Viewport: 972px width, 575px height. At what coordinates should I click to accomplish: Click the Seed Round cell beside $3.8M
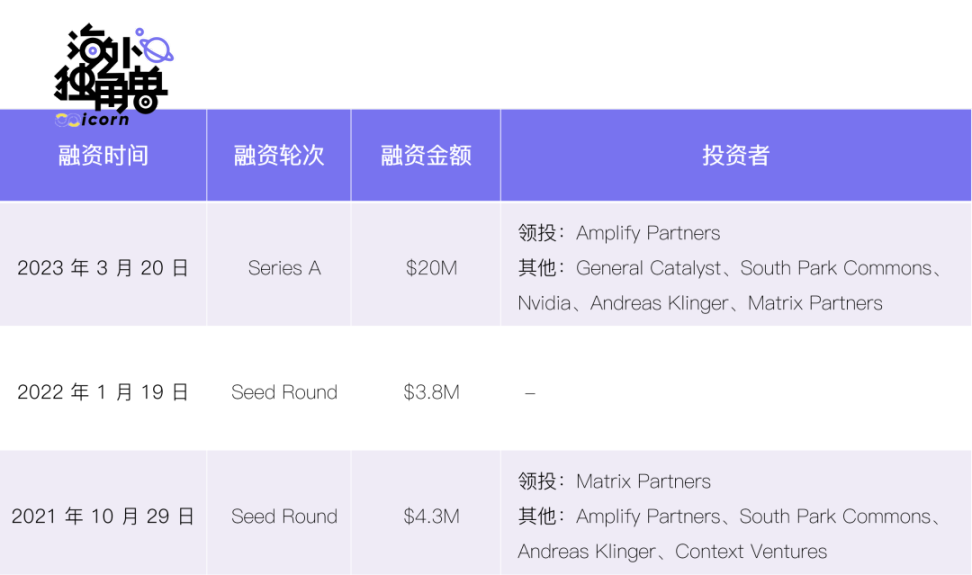pyautogui.click(x=284, y=392)
